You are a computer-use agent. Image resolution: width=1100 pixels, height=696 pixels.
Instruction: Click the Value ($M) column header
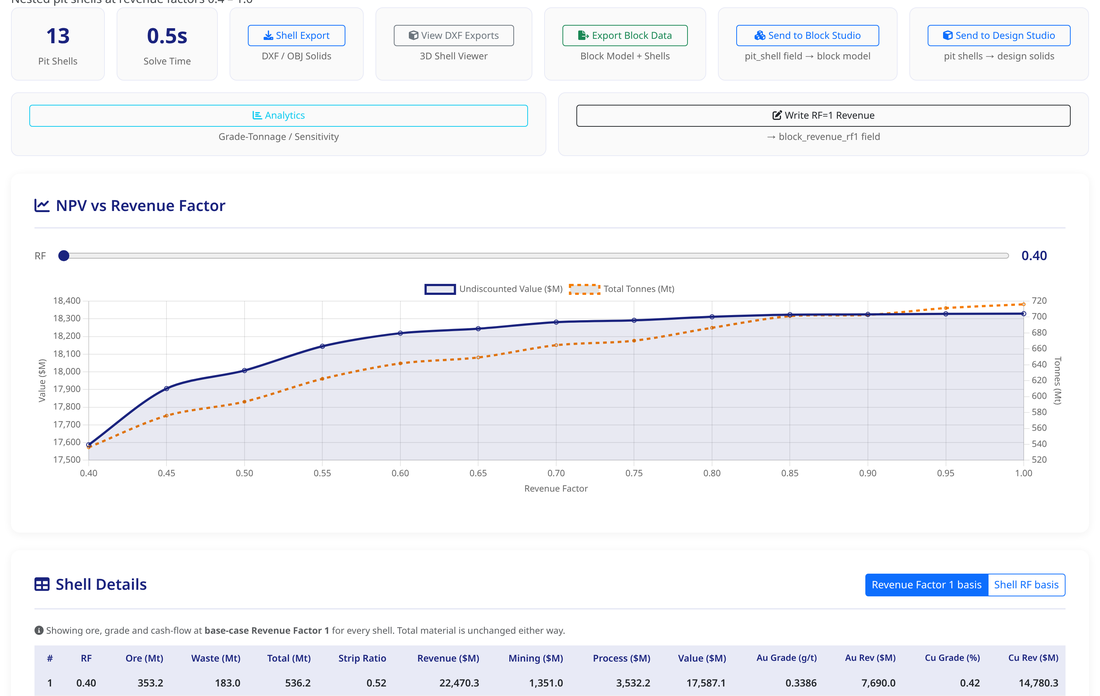tap(702, 658)
